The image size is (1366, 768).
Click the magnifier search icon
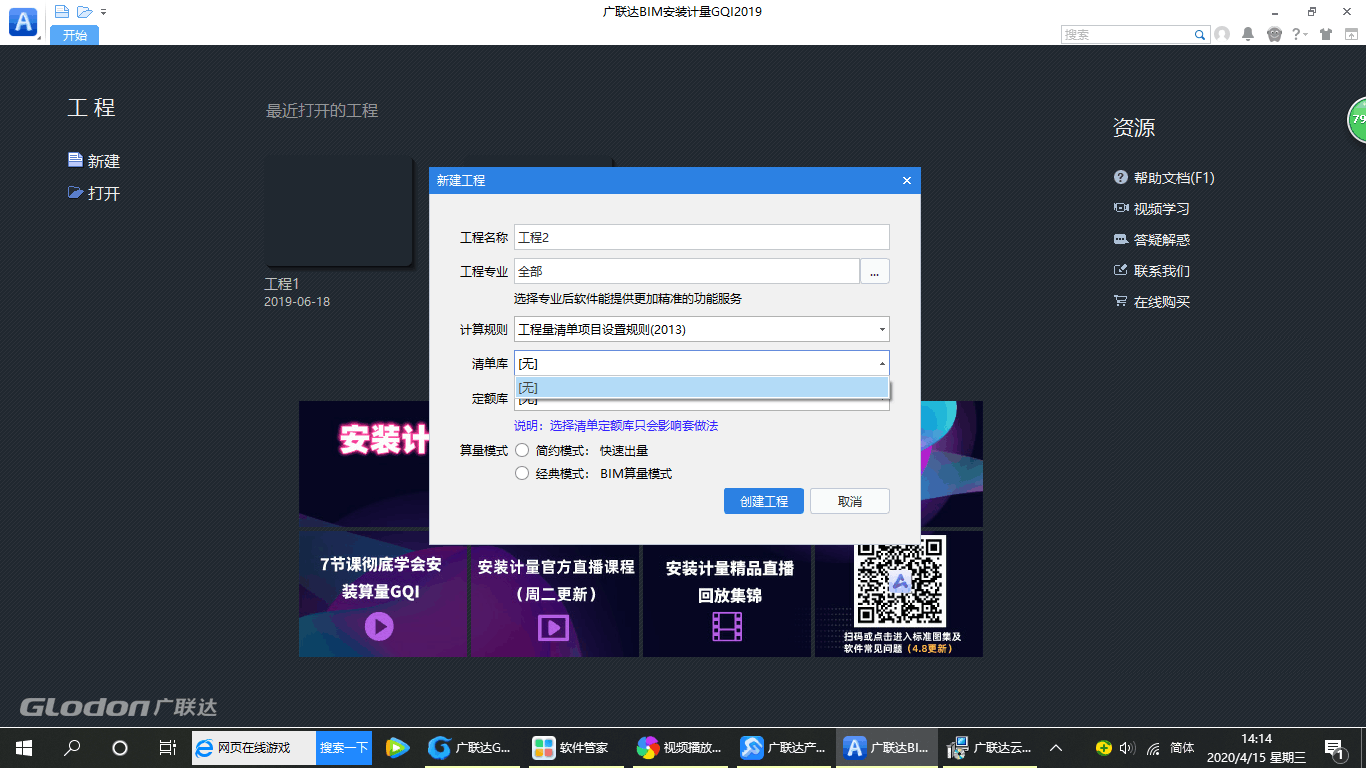pyautogui.click(x=1200, y=35)
